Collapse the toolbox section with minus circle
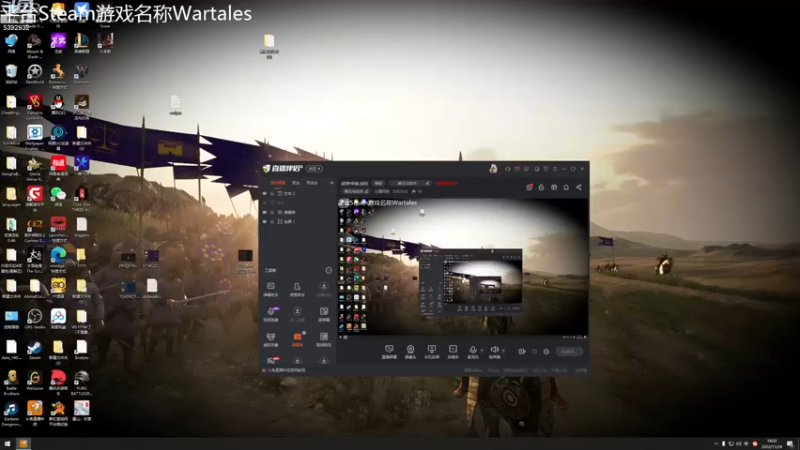800x450 pixels. 329,270
